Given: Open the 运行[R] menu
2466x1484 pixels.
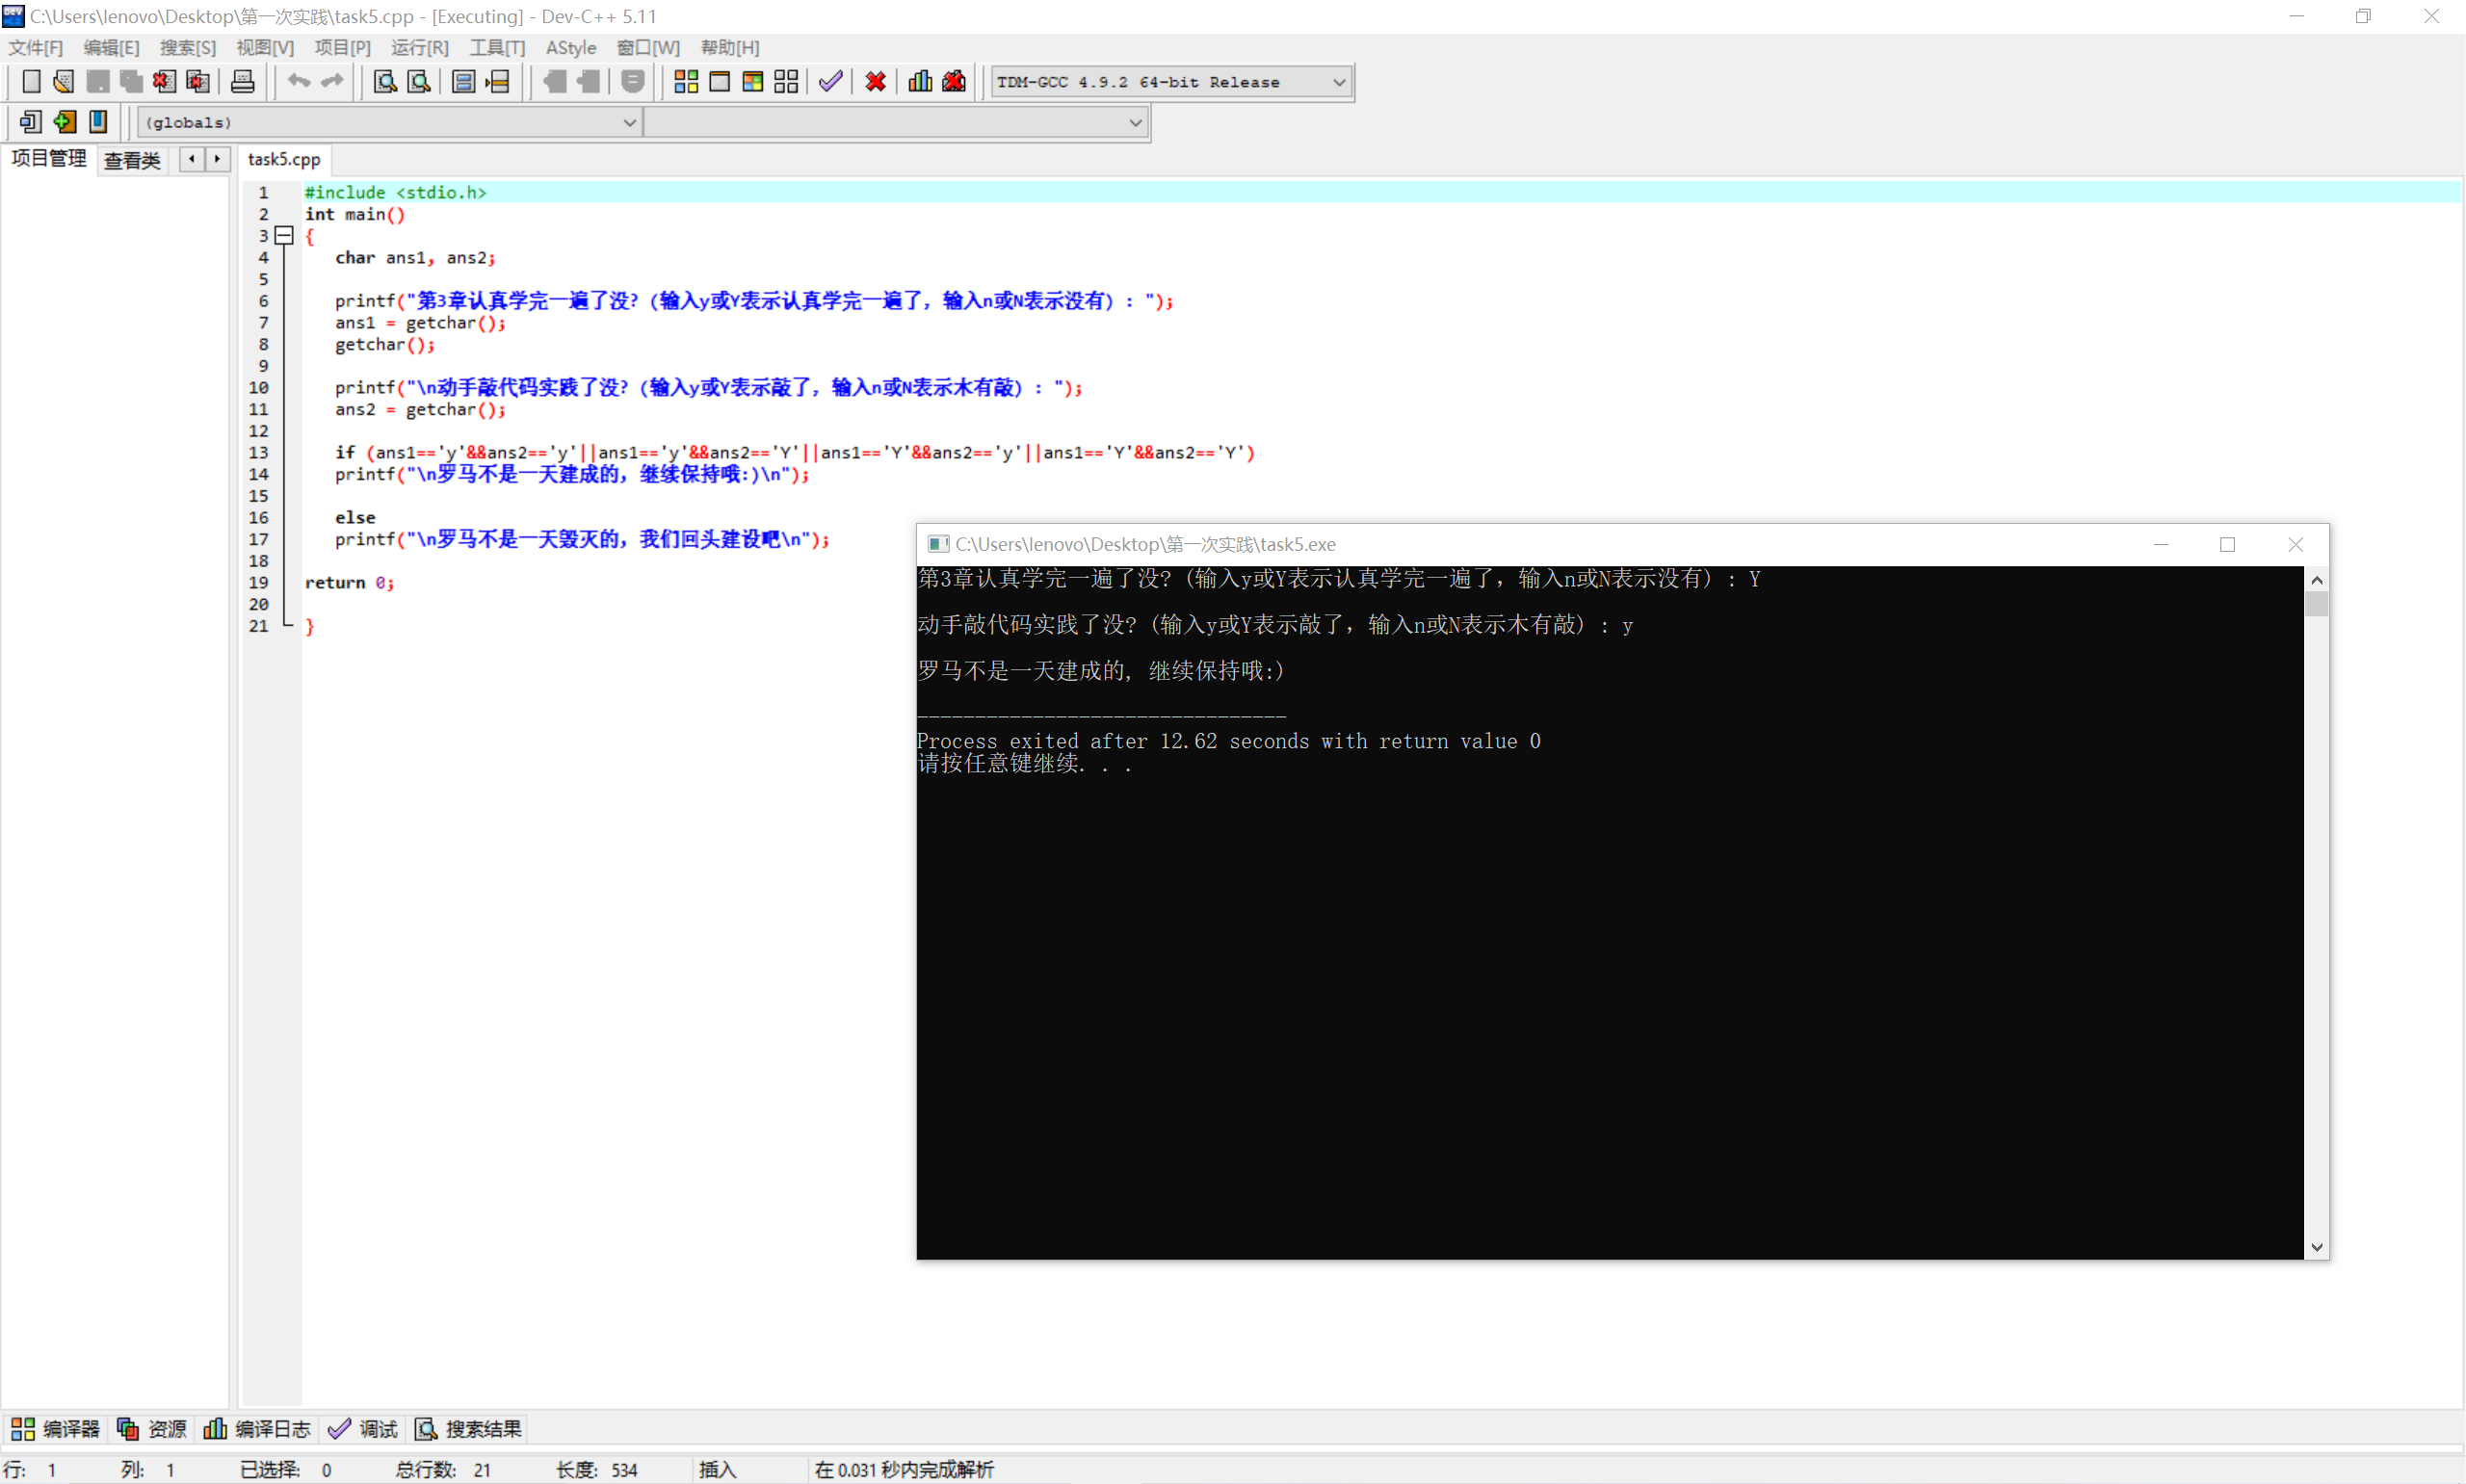Looking at the screenshot, I should [x=419, y=47].
